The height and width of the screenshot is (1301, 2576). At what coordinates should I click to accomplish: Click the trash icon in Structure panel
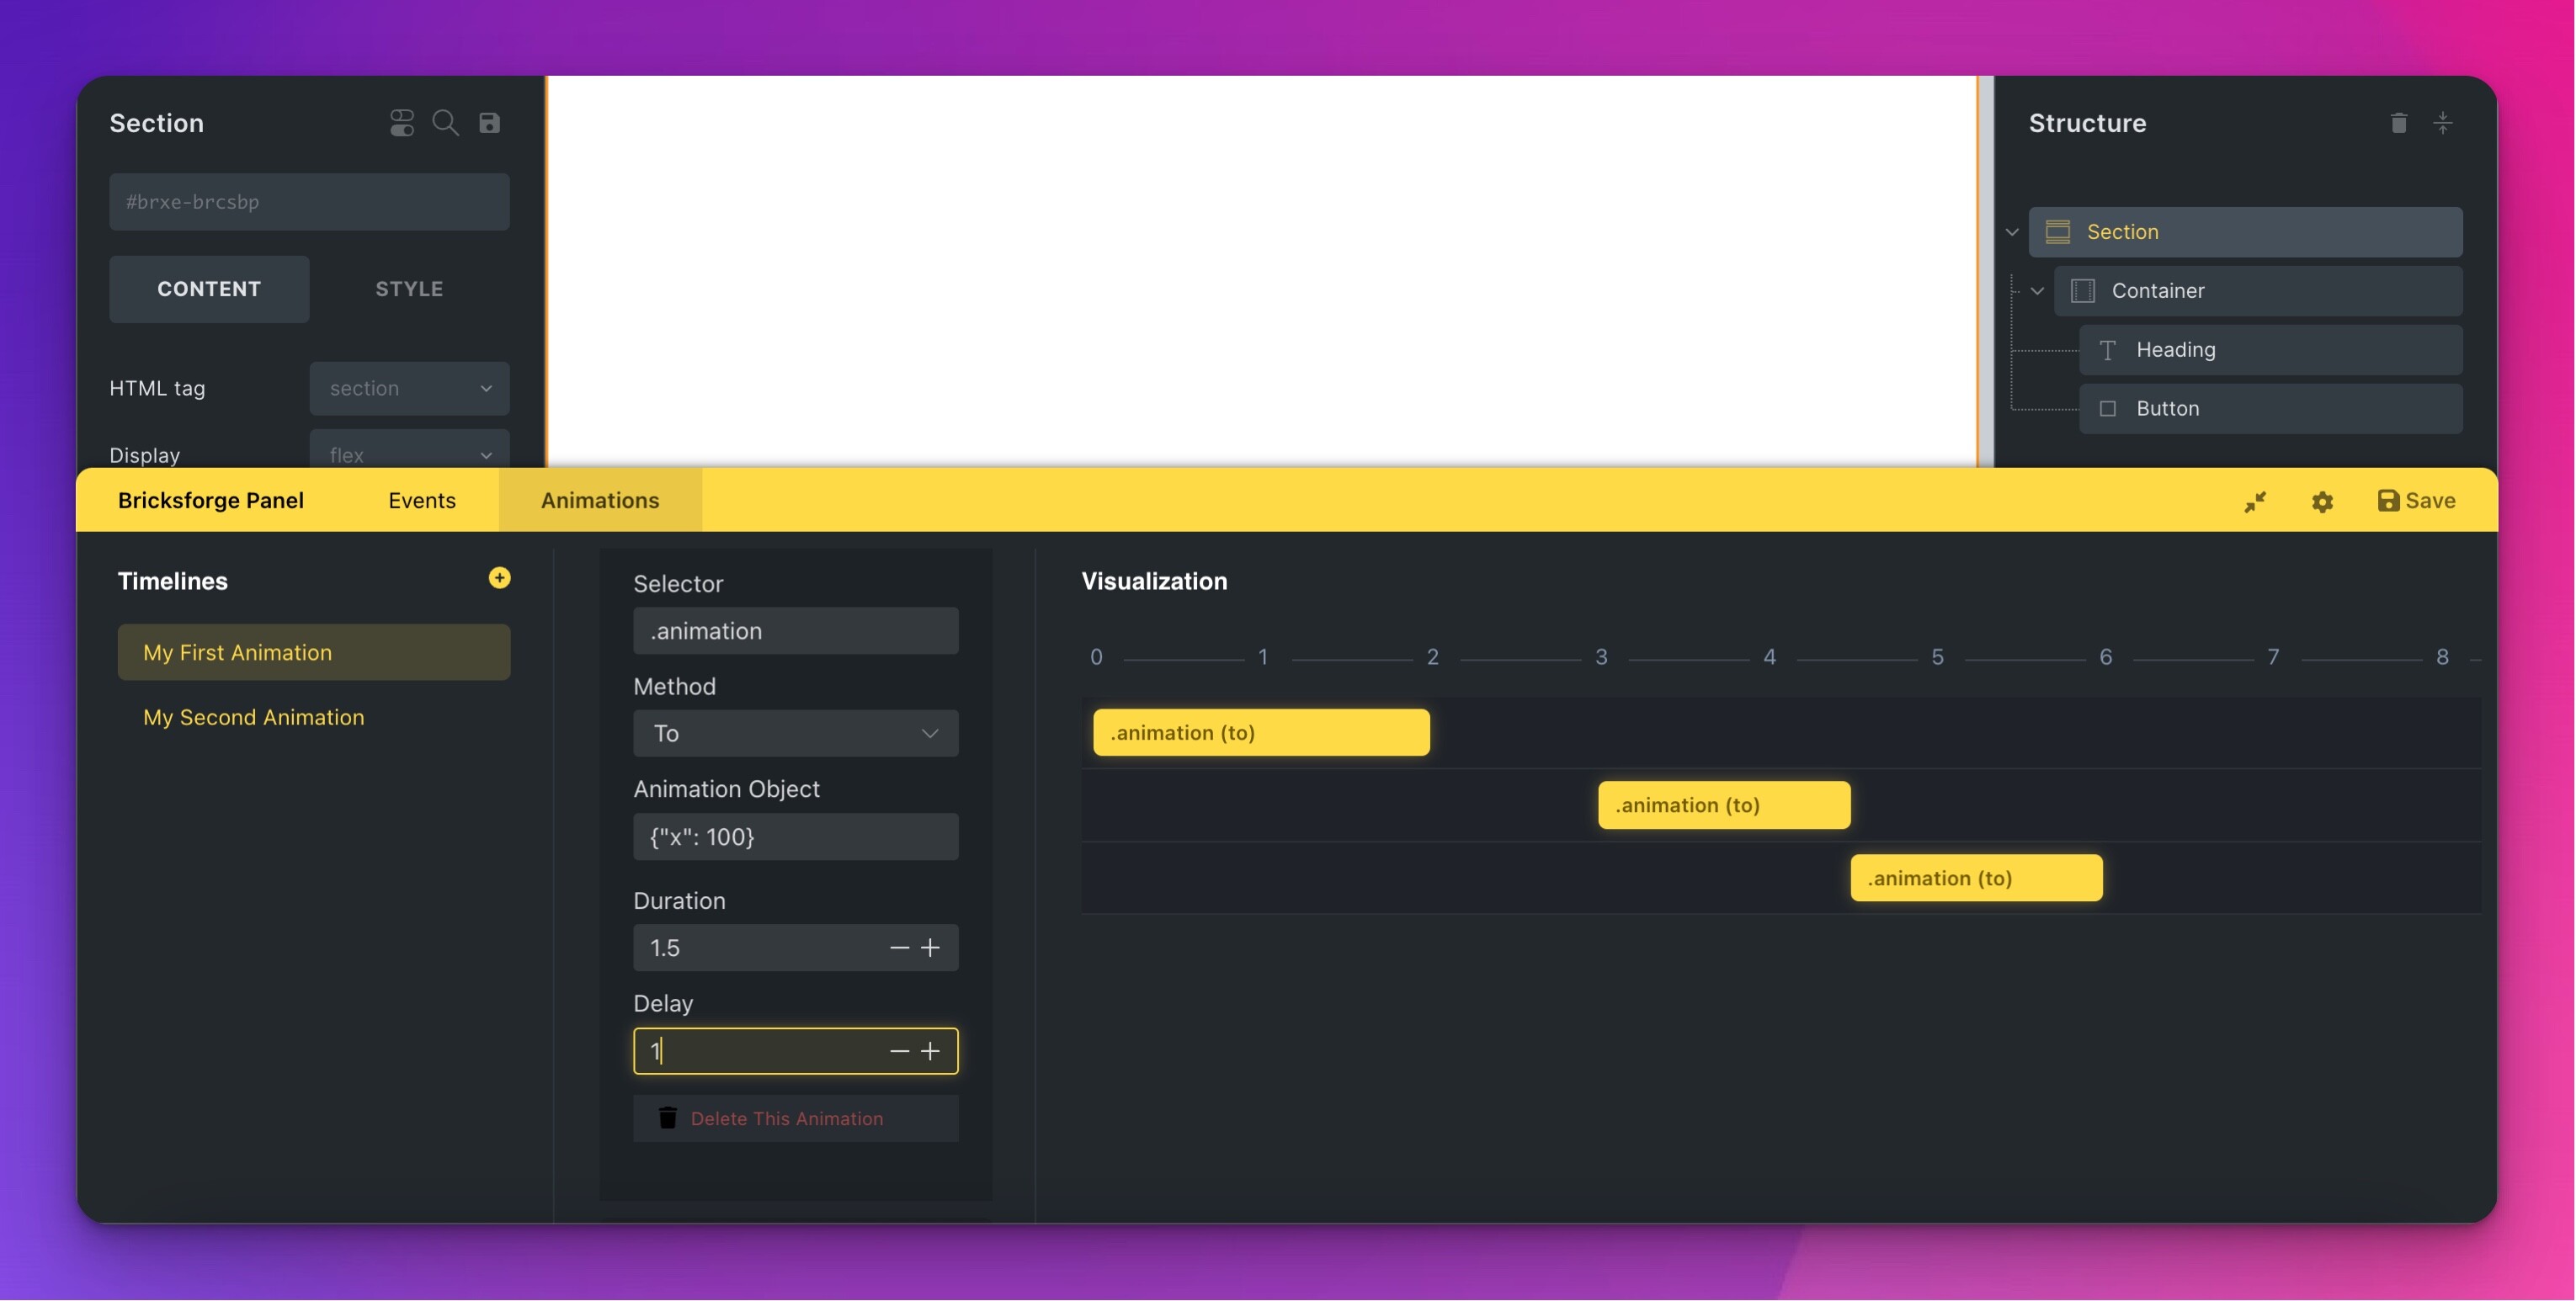tap(2398, 123)
